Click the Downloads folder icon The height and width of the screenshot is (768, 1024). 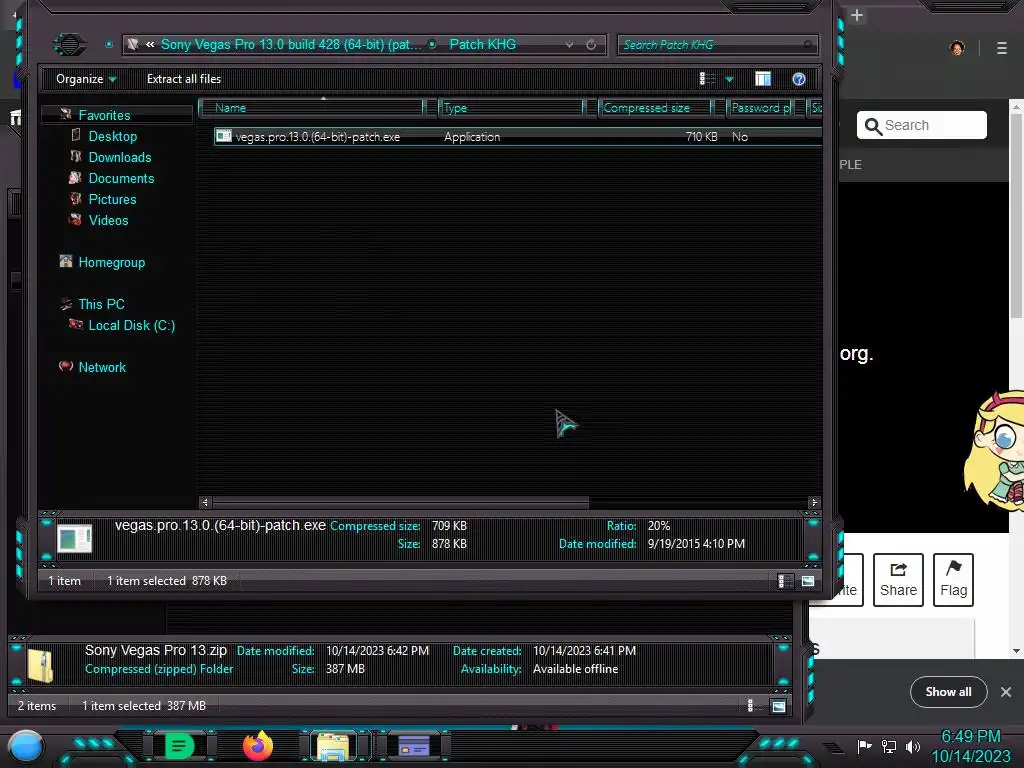click(x=76, y=156)
